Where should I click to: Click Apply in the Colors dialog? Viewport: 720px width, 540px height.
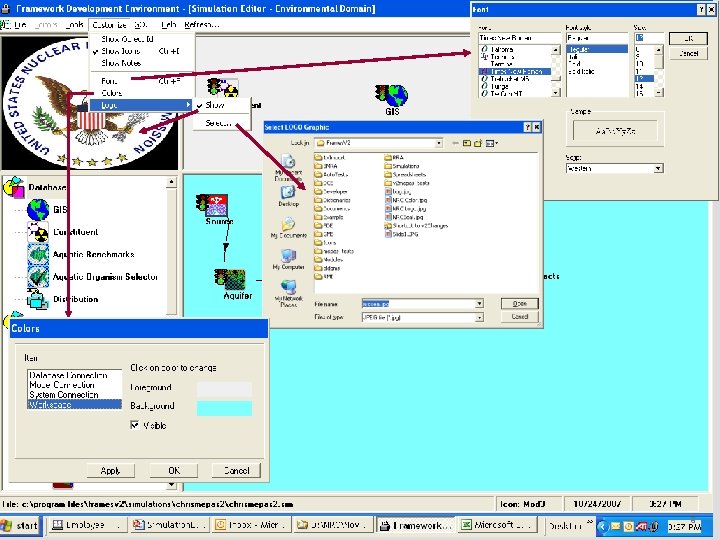[x=111, y=471]
